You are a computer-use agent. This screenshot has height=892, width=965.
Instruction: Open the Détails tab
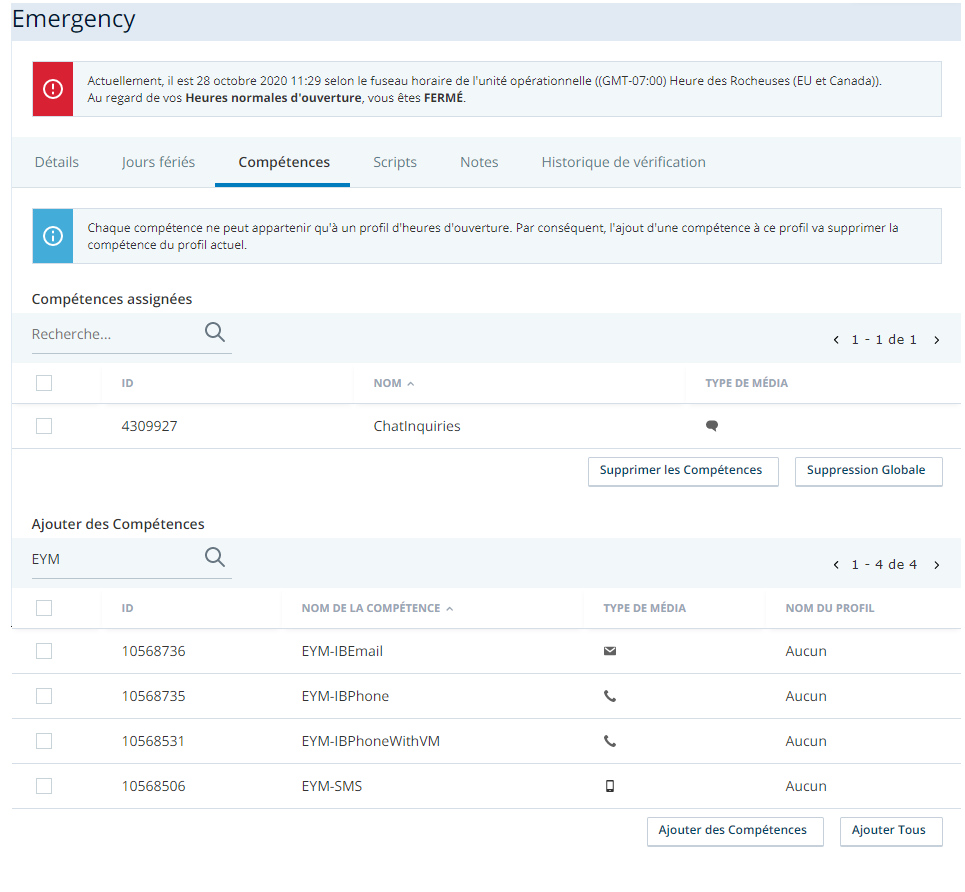(x=57, y=162)
